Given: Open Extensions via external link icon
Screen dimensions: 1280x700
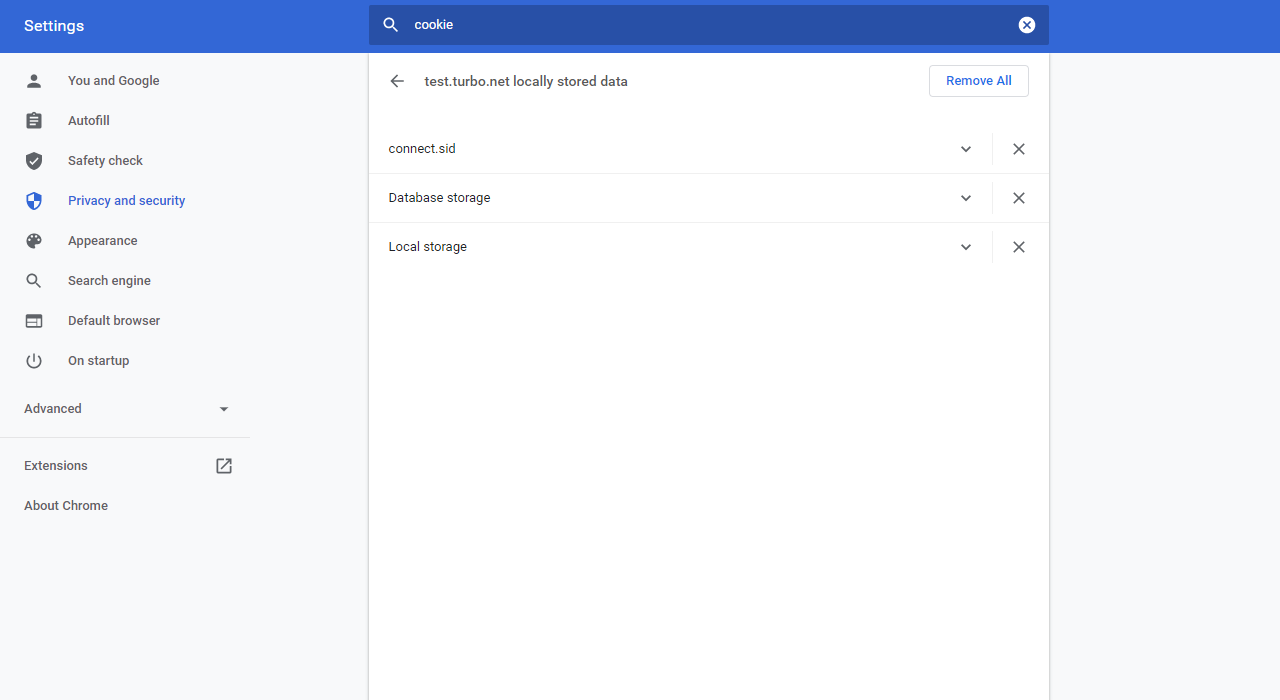Looking at the screenshot, I should (224, 466).
